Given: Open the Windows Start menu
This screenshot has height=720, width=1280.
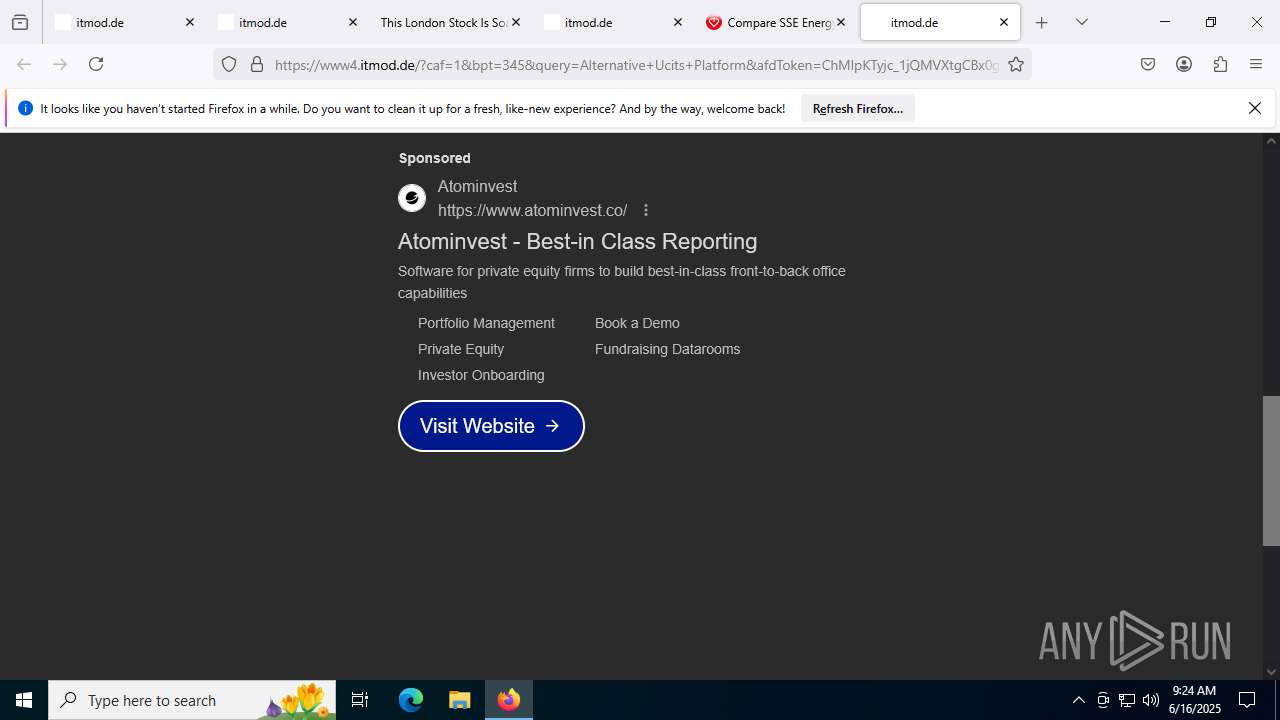Looking at the screenshot, I should click(24, 700).
